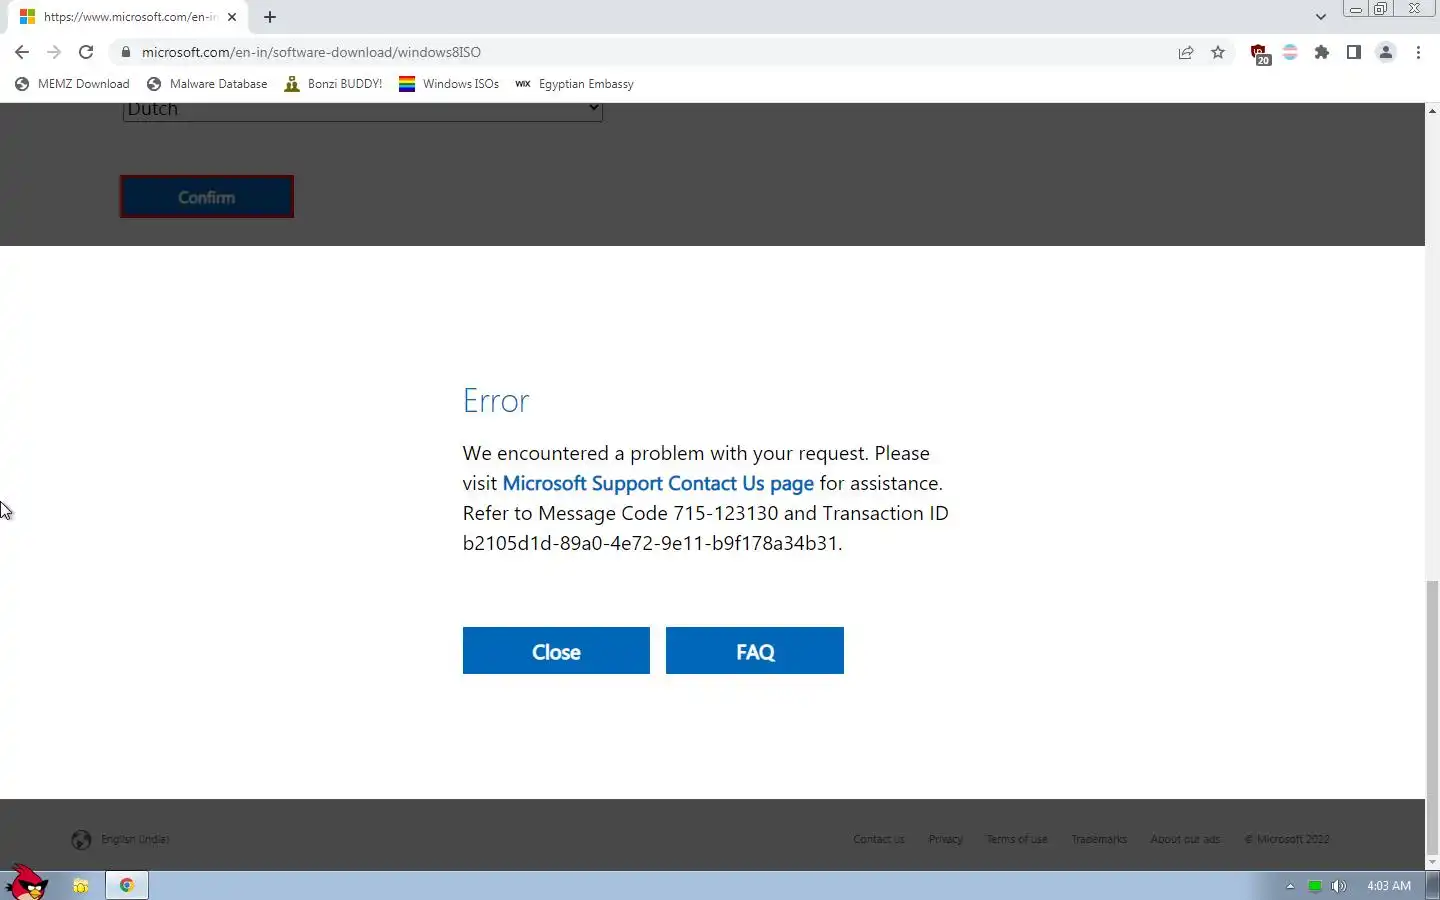Click the English (India) locale link
The image size is (1440, 900).
(x=135, y=840)
